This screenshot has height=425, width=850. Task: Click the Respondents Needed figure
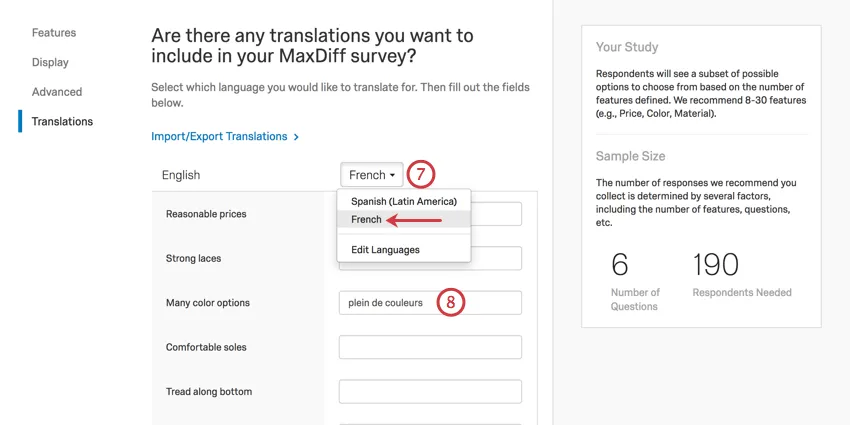pyautogui.click(x=715, y=264)
